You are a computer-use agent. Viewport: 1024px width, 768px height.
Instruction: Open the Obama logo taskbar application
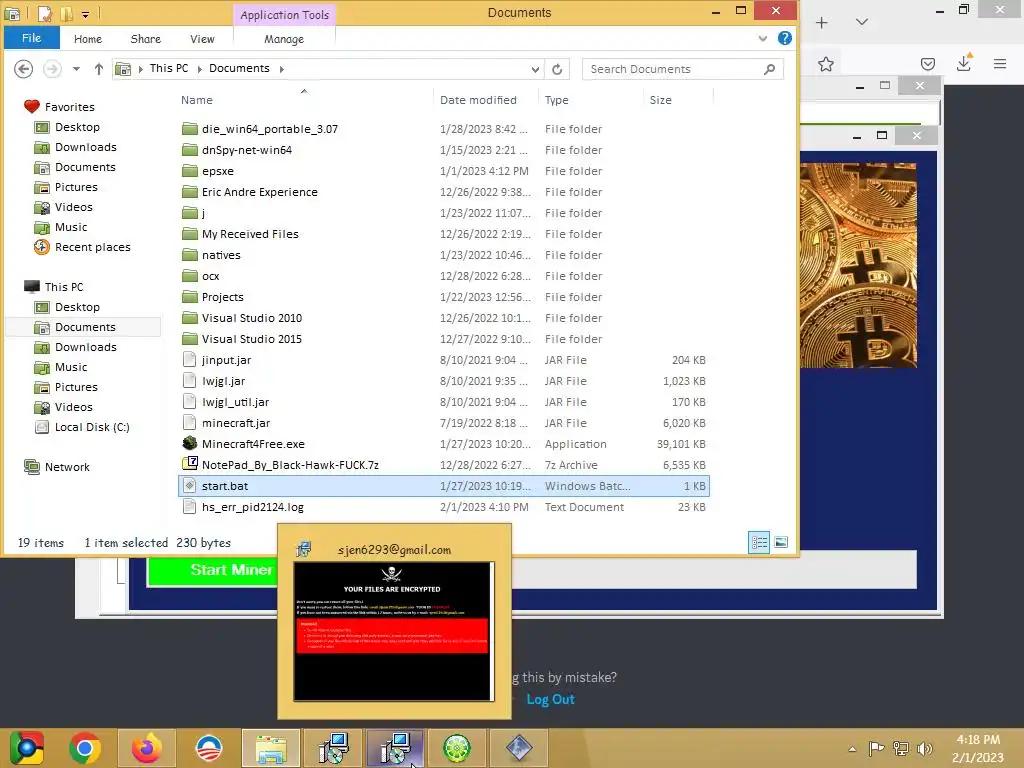(209, 748)
